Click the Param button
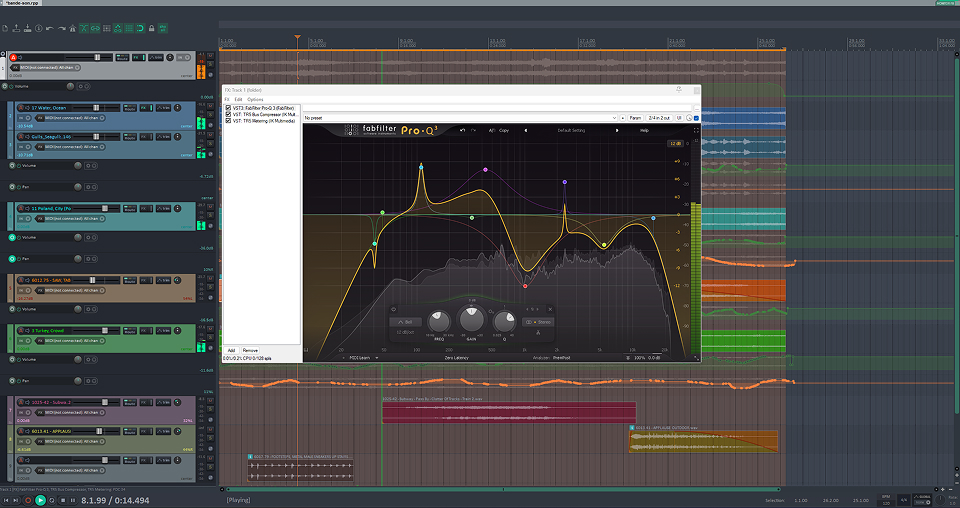The width and height of the screenshot is (960, 508). 636,118
